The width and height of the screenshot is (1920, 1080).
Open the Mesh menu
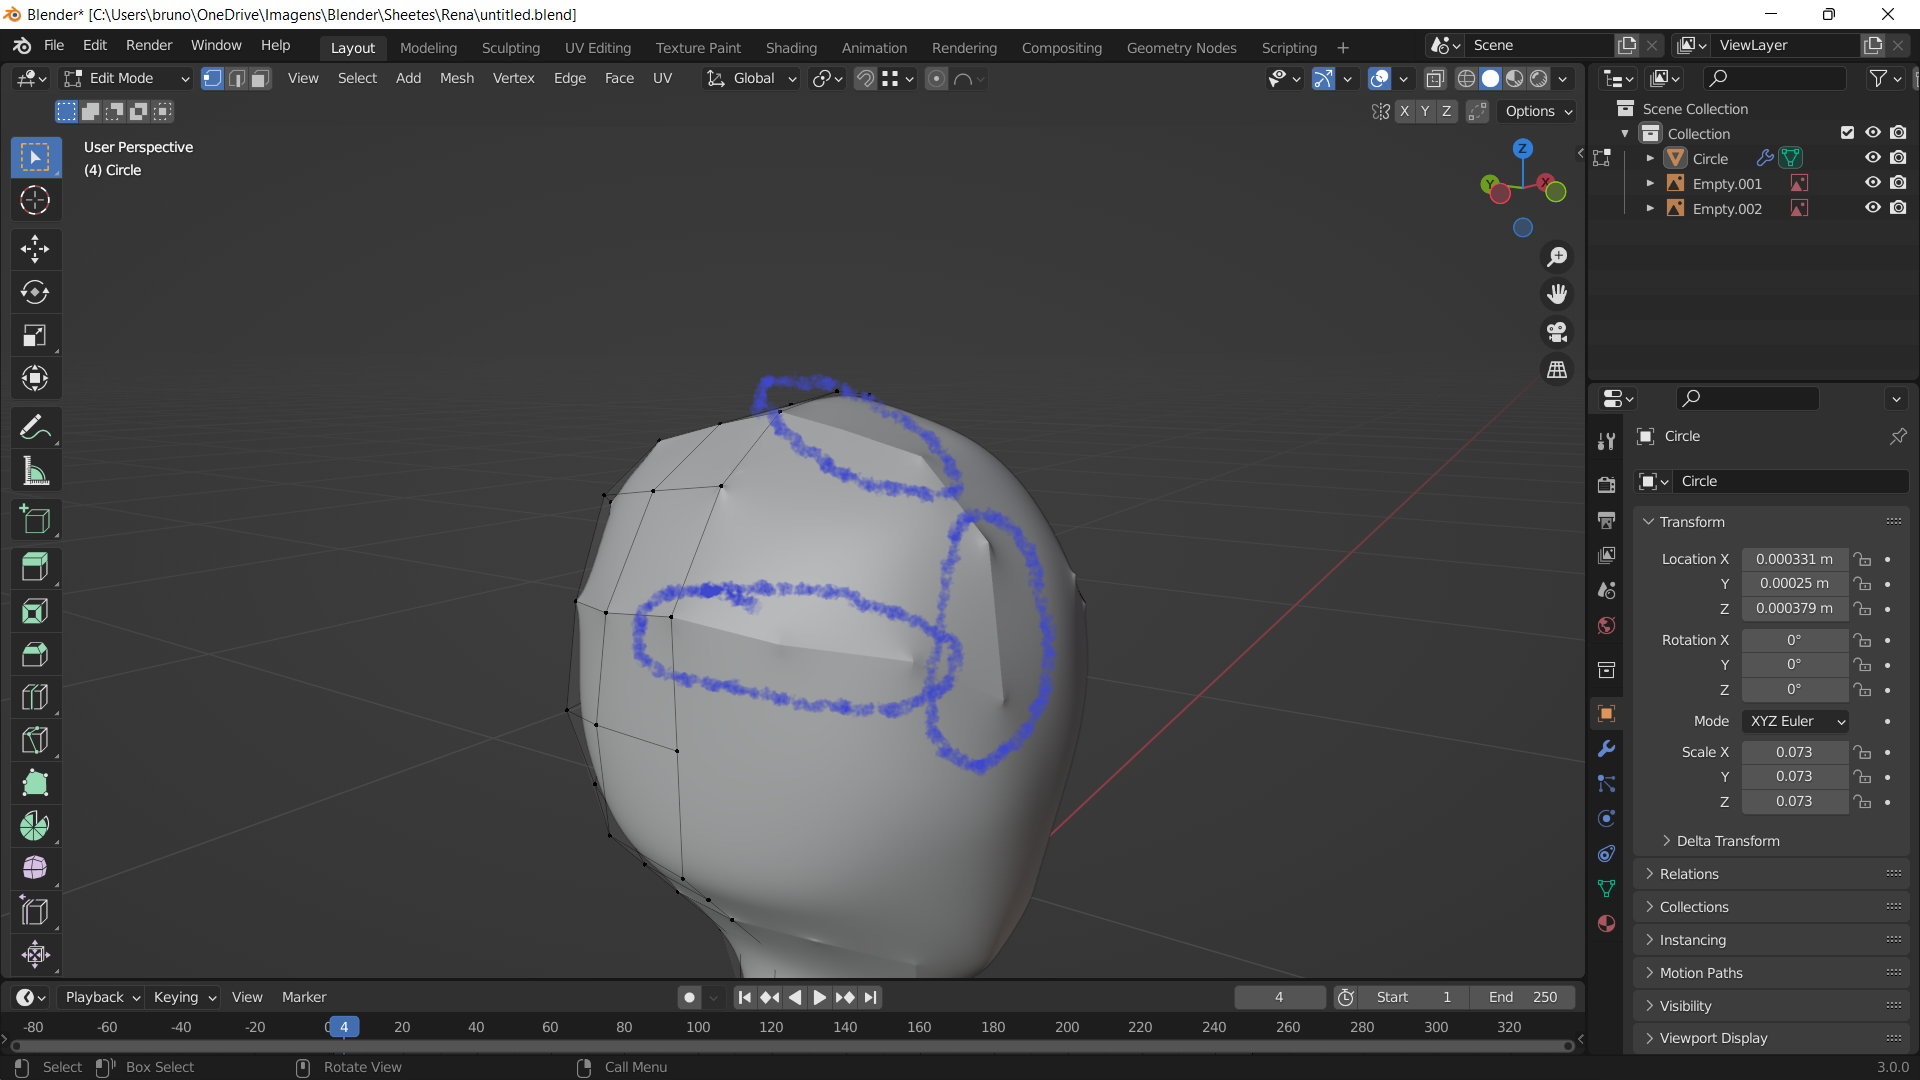(457, 78)
